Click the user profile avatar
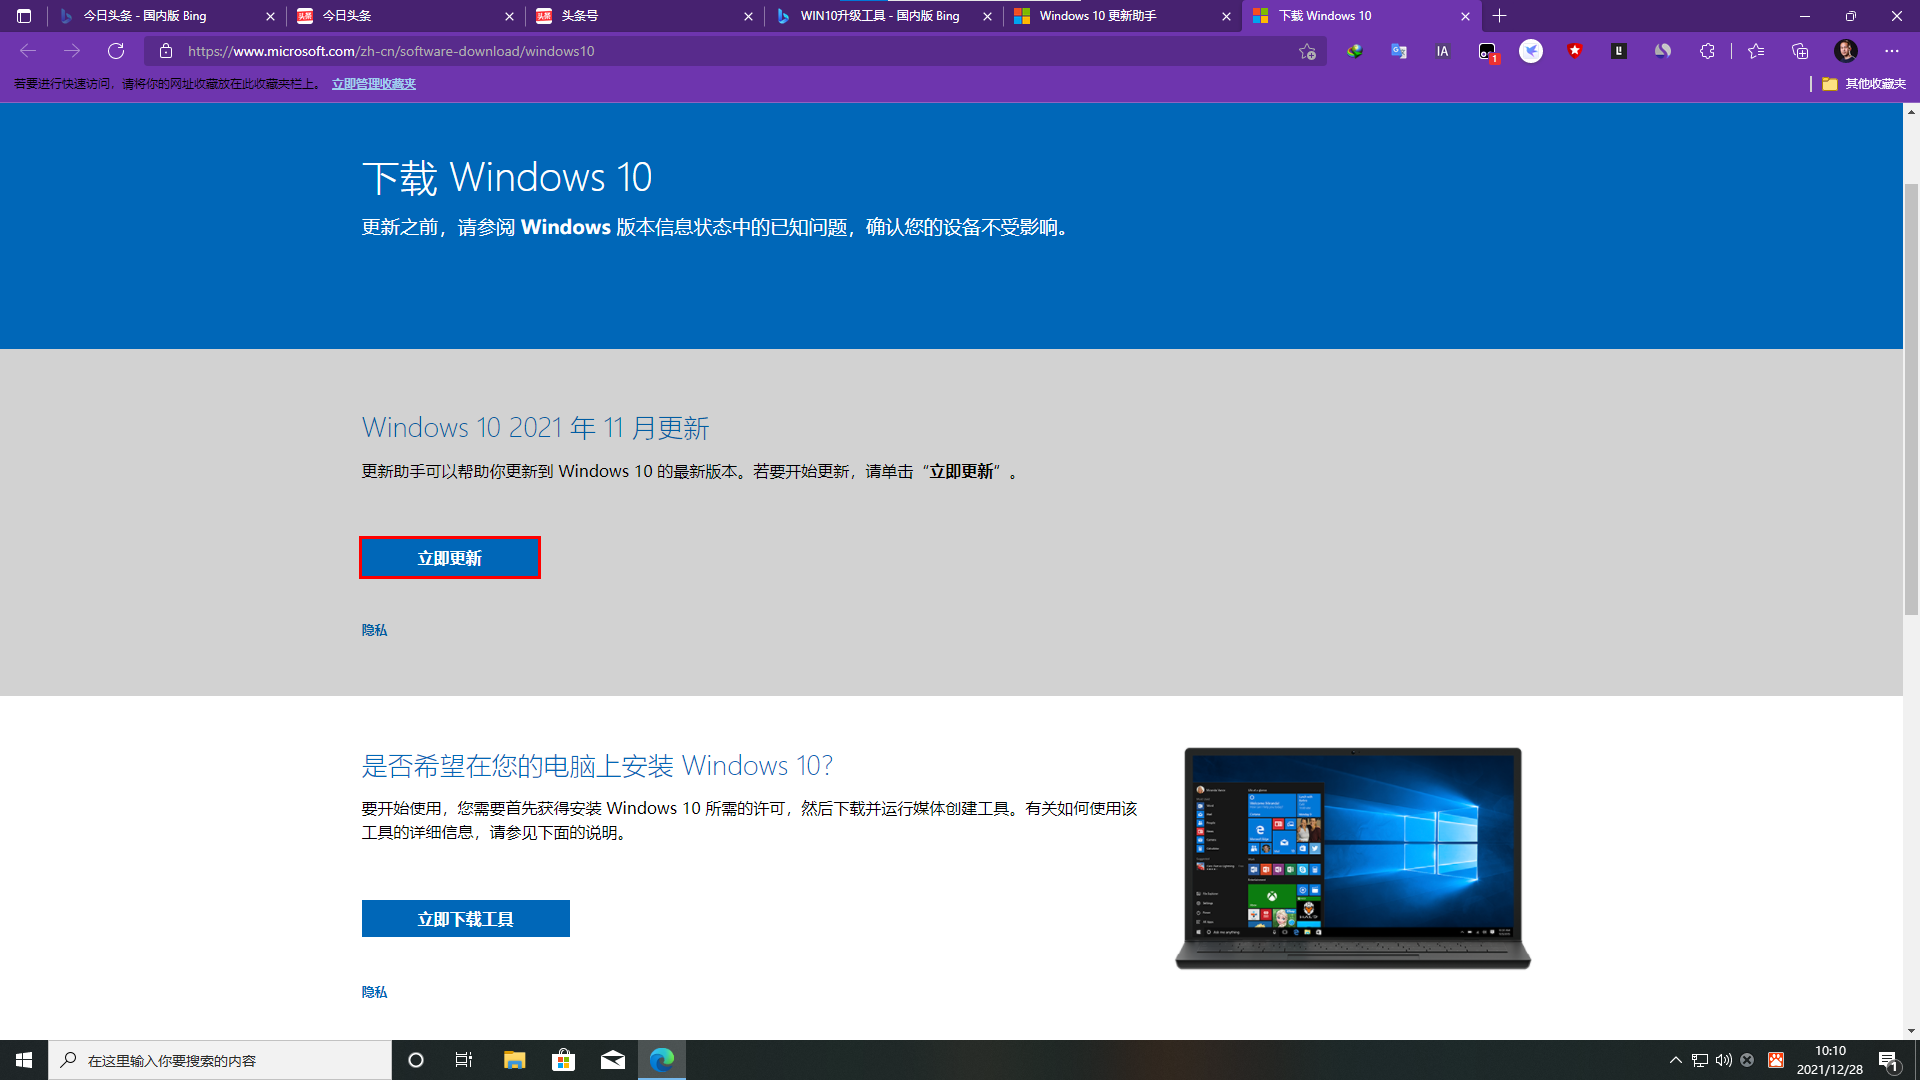The image size is (1920, 1080). [x=1846, y=51]
